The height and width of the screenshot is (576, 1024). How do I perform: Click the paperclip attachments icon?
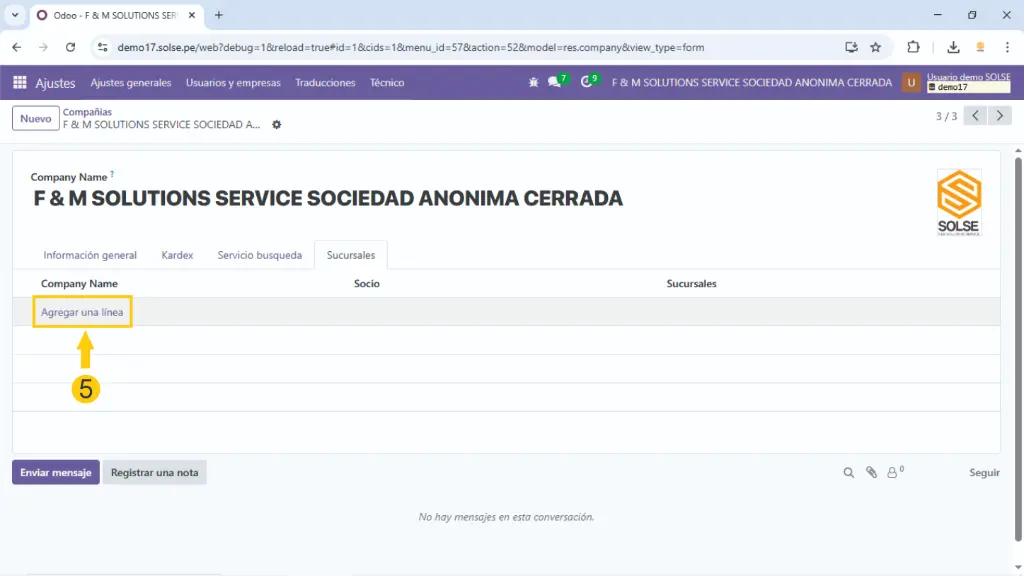point(871,473)
